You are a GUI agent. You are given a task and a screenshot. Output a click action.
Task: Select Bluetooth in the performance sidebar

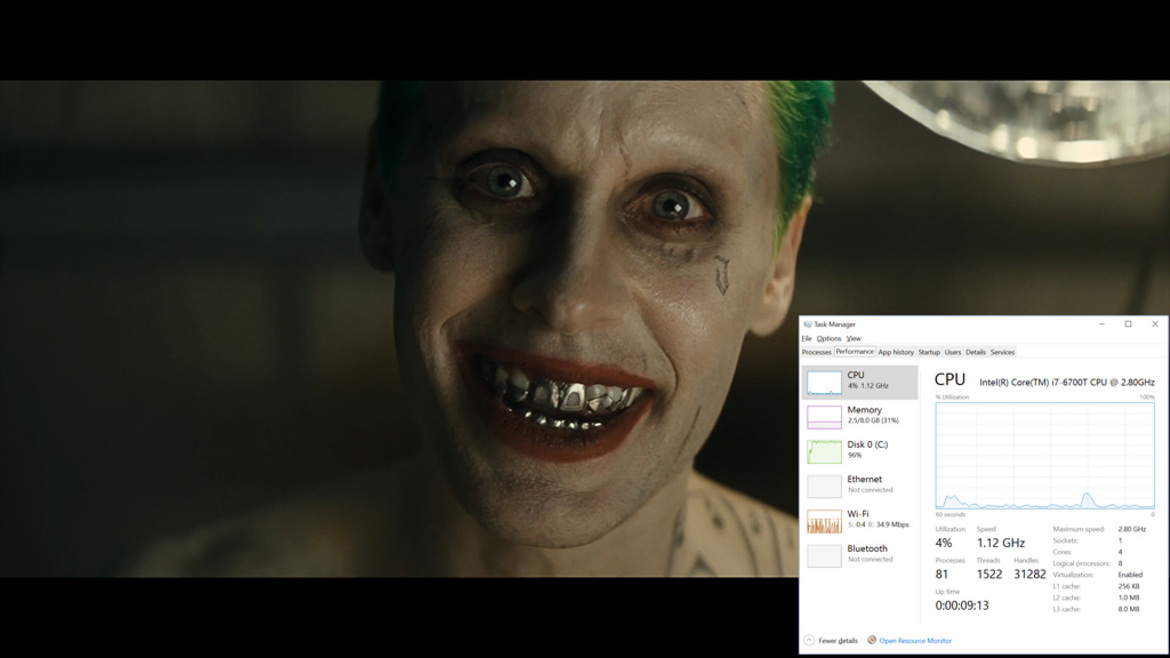tap(860, 555)
